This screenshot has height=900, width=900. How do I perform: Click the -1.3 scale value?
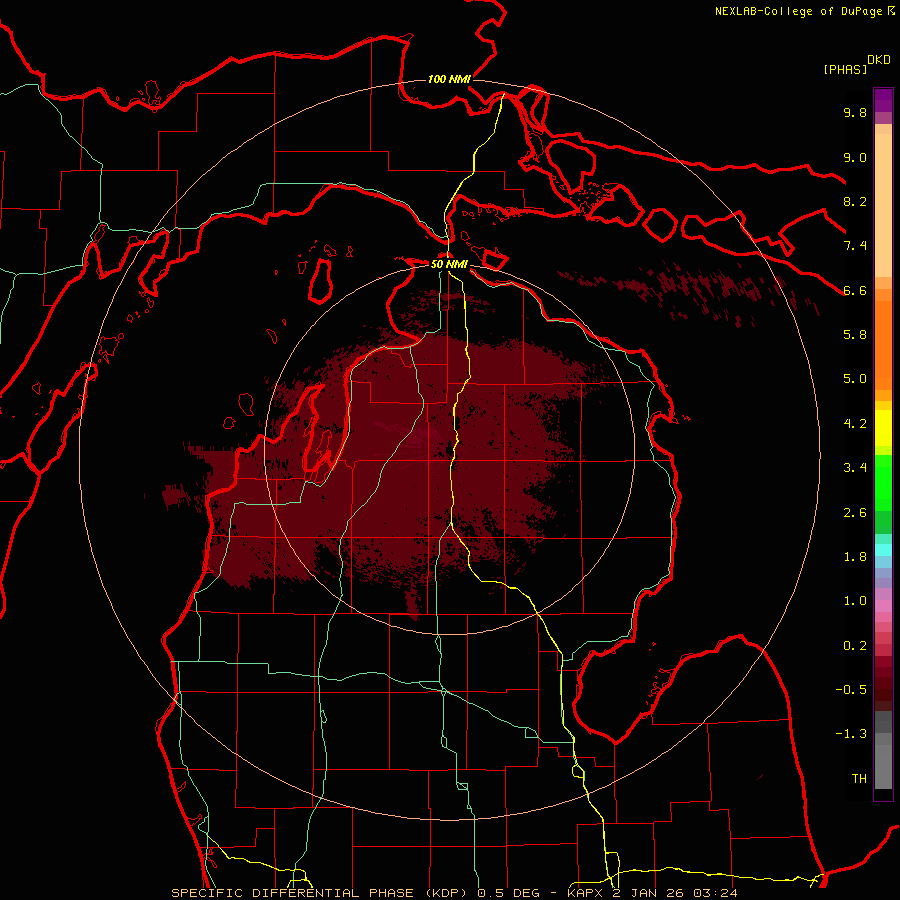pyautogui.click(x=851, y=734)
